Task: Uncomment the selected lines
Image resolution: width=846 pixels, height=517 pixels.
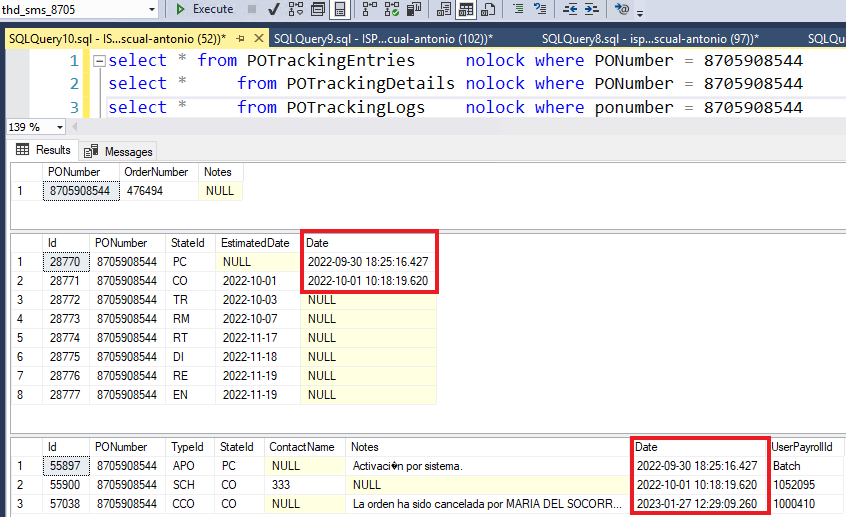Action: pos(540,9)
